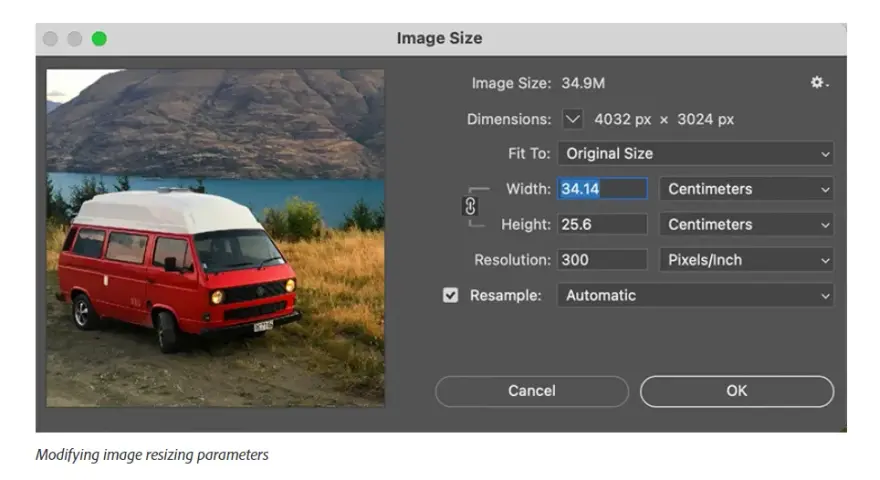Click the Image Size 34.9M text
The width and height of the screenshot is (880, 480).
(538, 83)
